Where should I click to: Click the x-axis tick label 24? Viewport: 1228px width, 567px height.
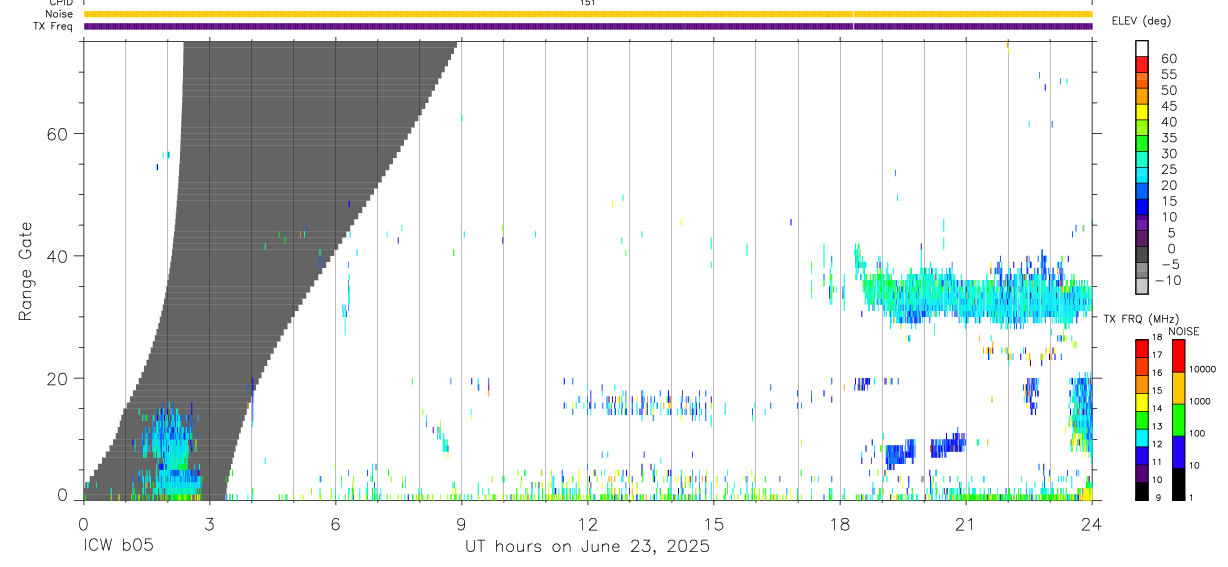click(x=1091, y=525)
